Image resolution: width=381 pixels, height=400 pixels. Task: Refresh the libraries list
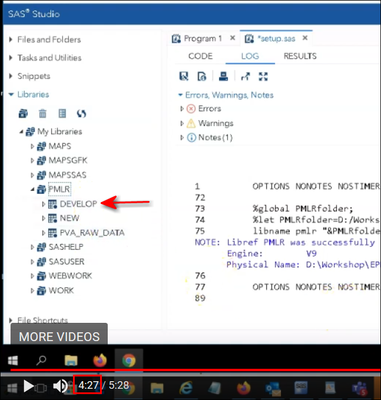coord(81,114)
